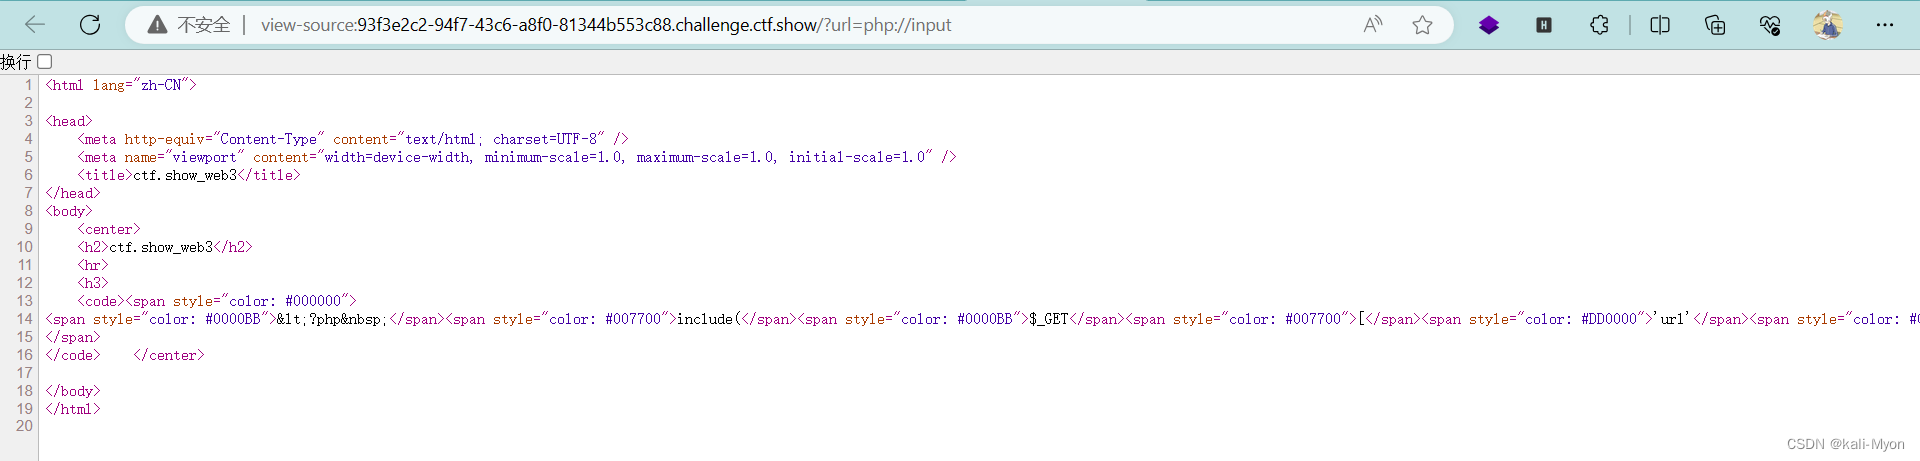Select line number 1

point(29,85)
